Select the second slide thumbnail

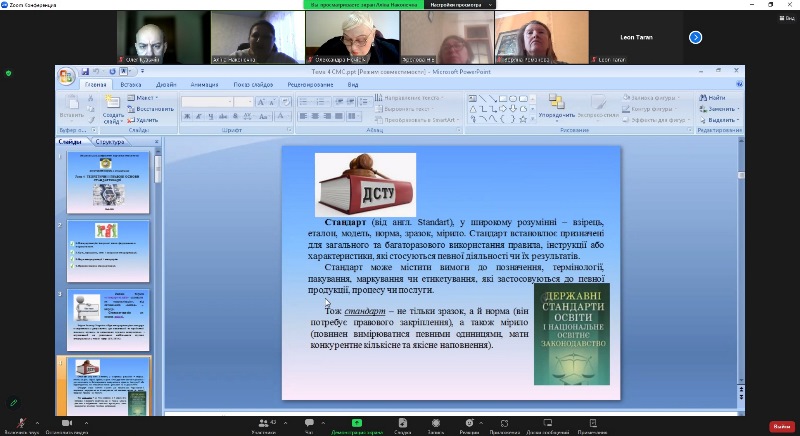[108, 250]
